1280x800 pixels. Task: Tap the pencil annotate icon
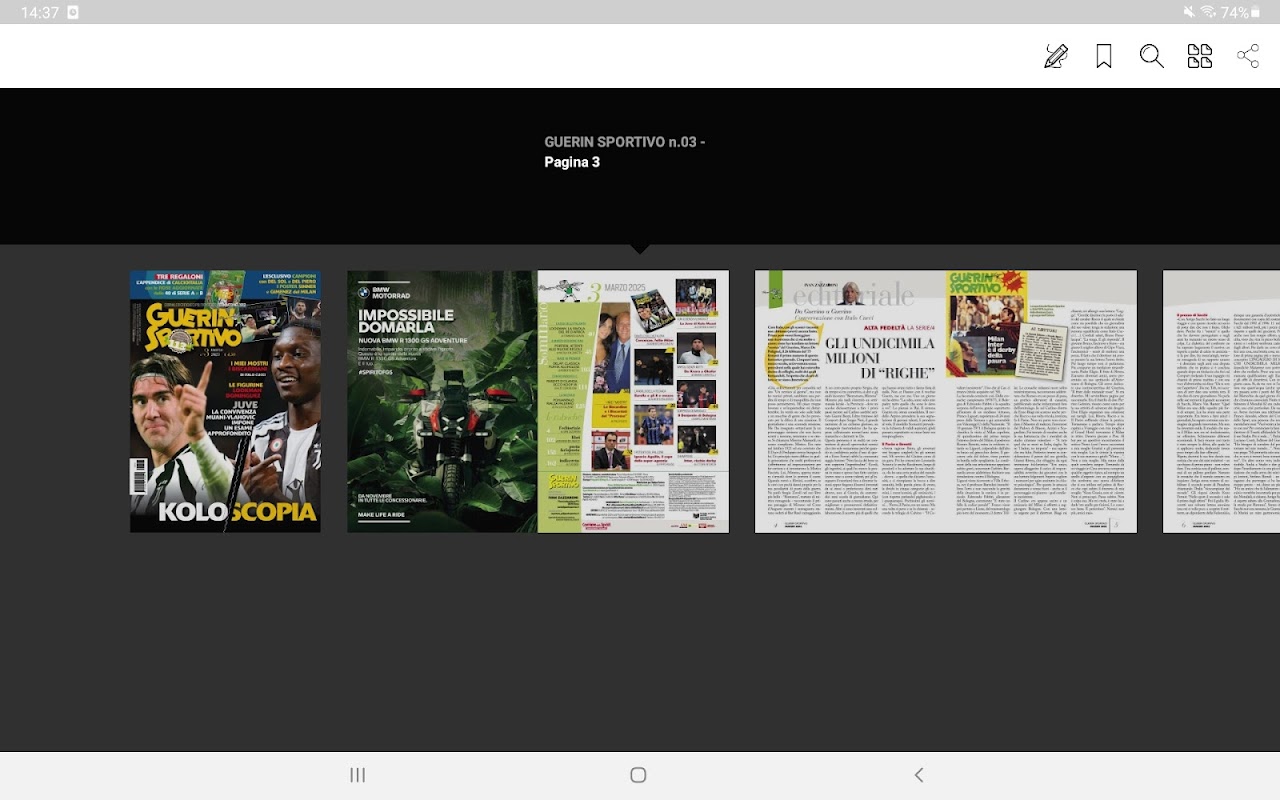tap(1056, 56)
